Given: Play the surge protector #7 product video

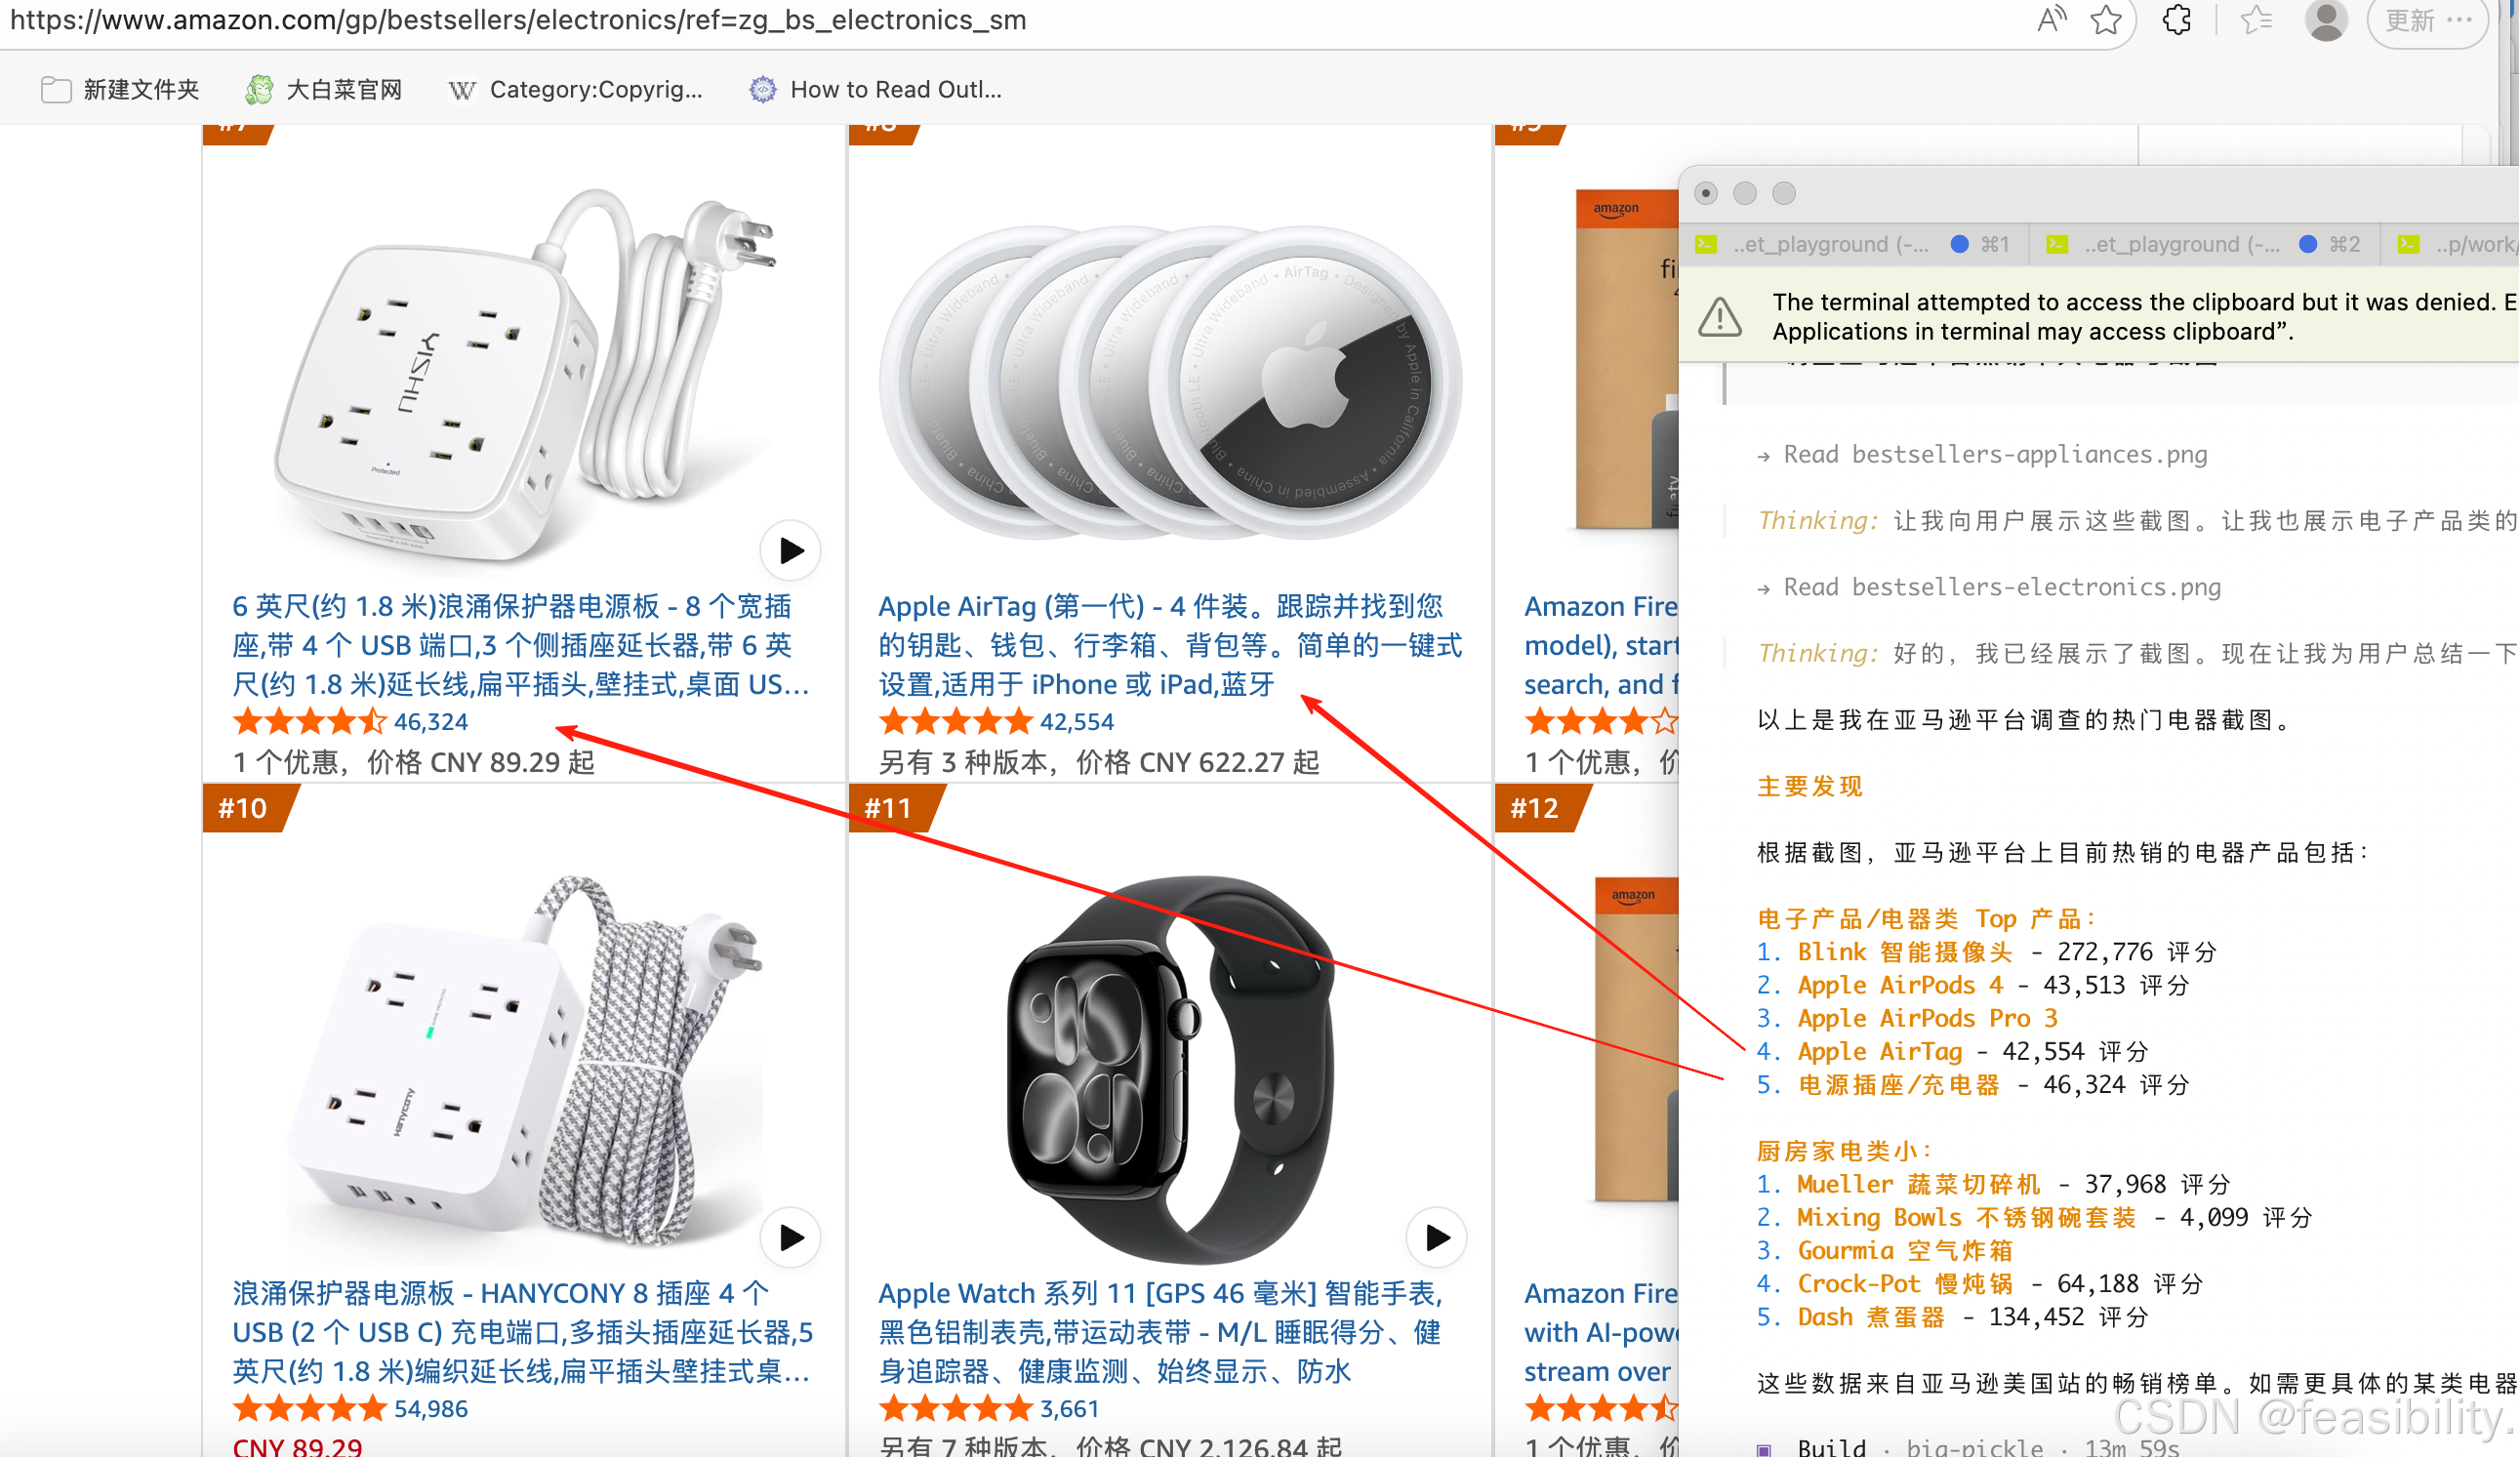Looking at the screenshot, I should coord(790,551).
